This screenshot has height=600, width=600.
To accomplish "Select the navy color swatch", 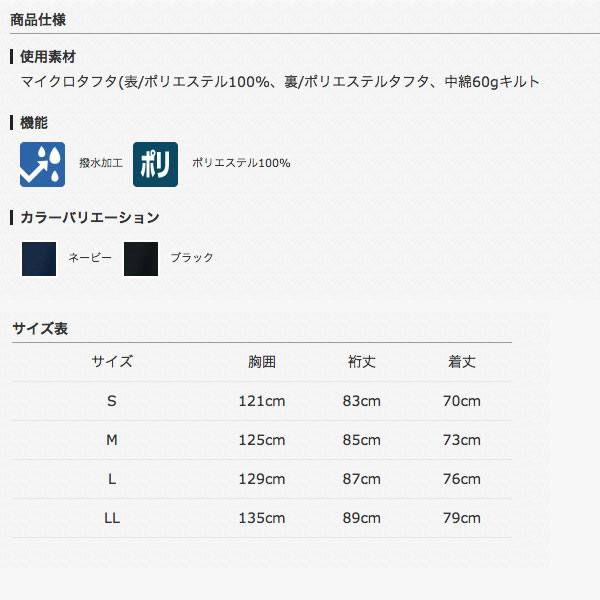I will (39, 259).
